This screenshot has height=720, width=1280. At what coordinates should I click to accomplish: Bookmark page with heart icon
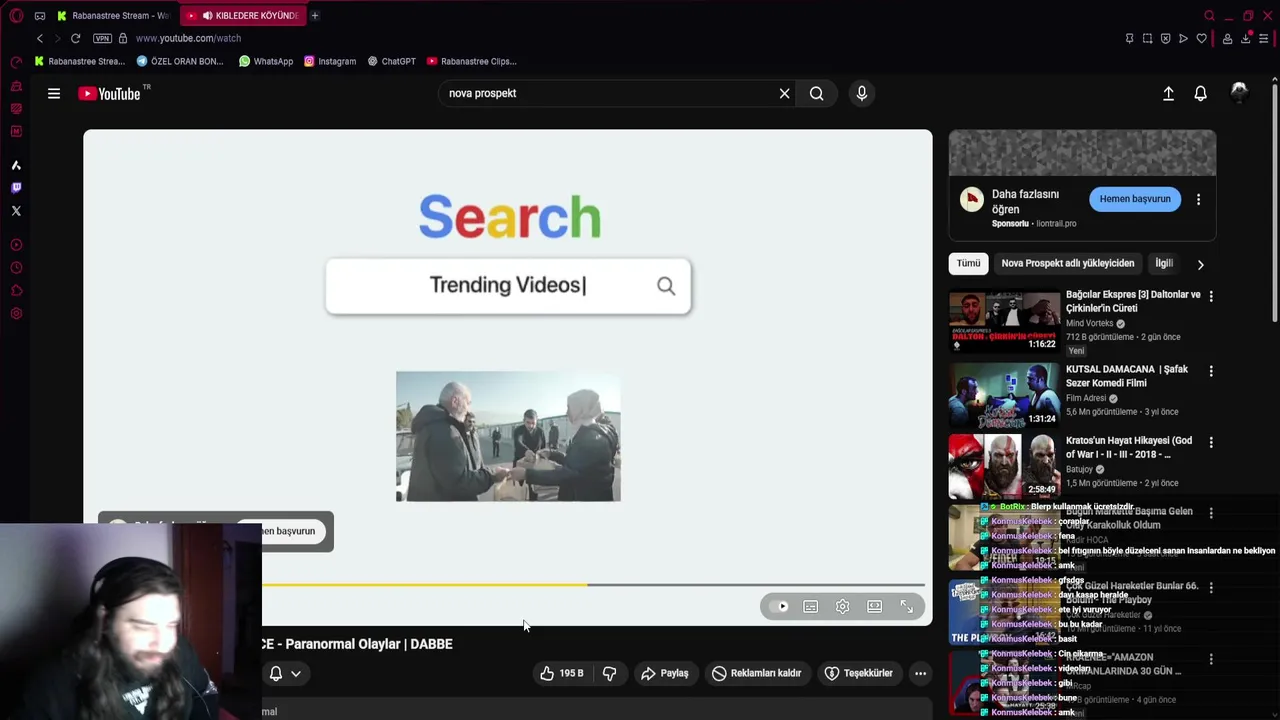point(1201,38)
